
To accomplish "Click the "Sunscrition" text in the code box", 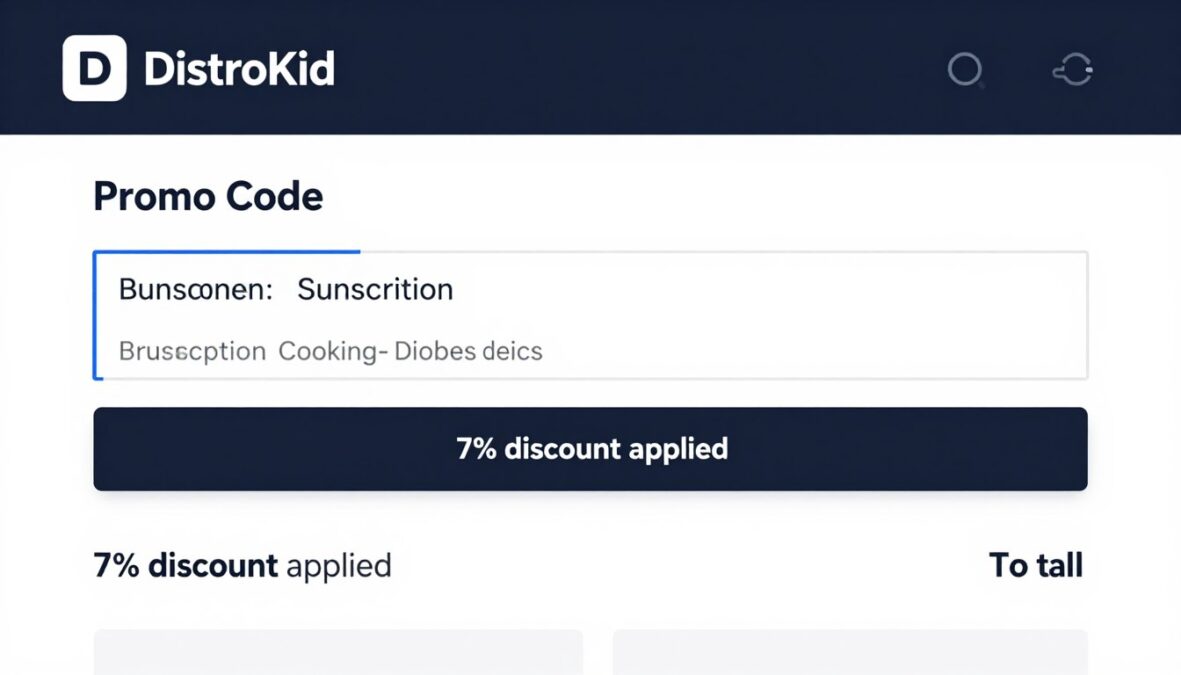I will click(x=374, y=289).
